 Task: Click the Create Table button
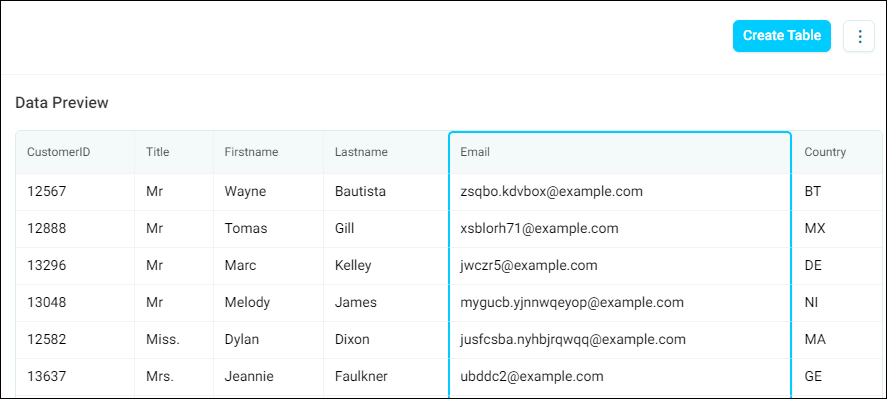pos(782,36)
